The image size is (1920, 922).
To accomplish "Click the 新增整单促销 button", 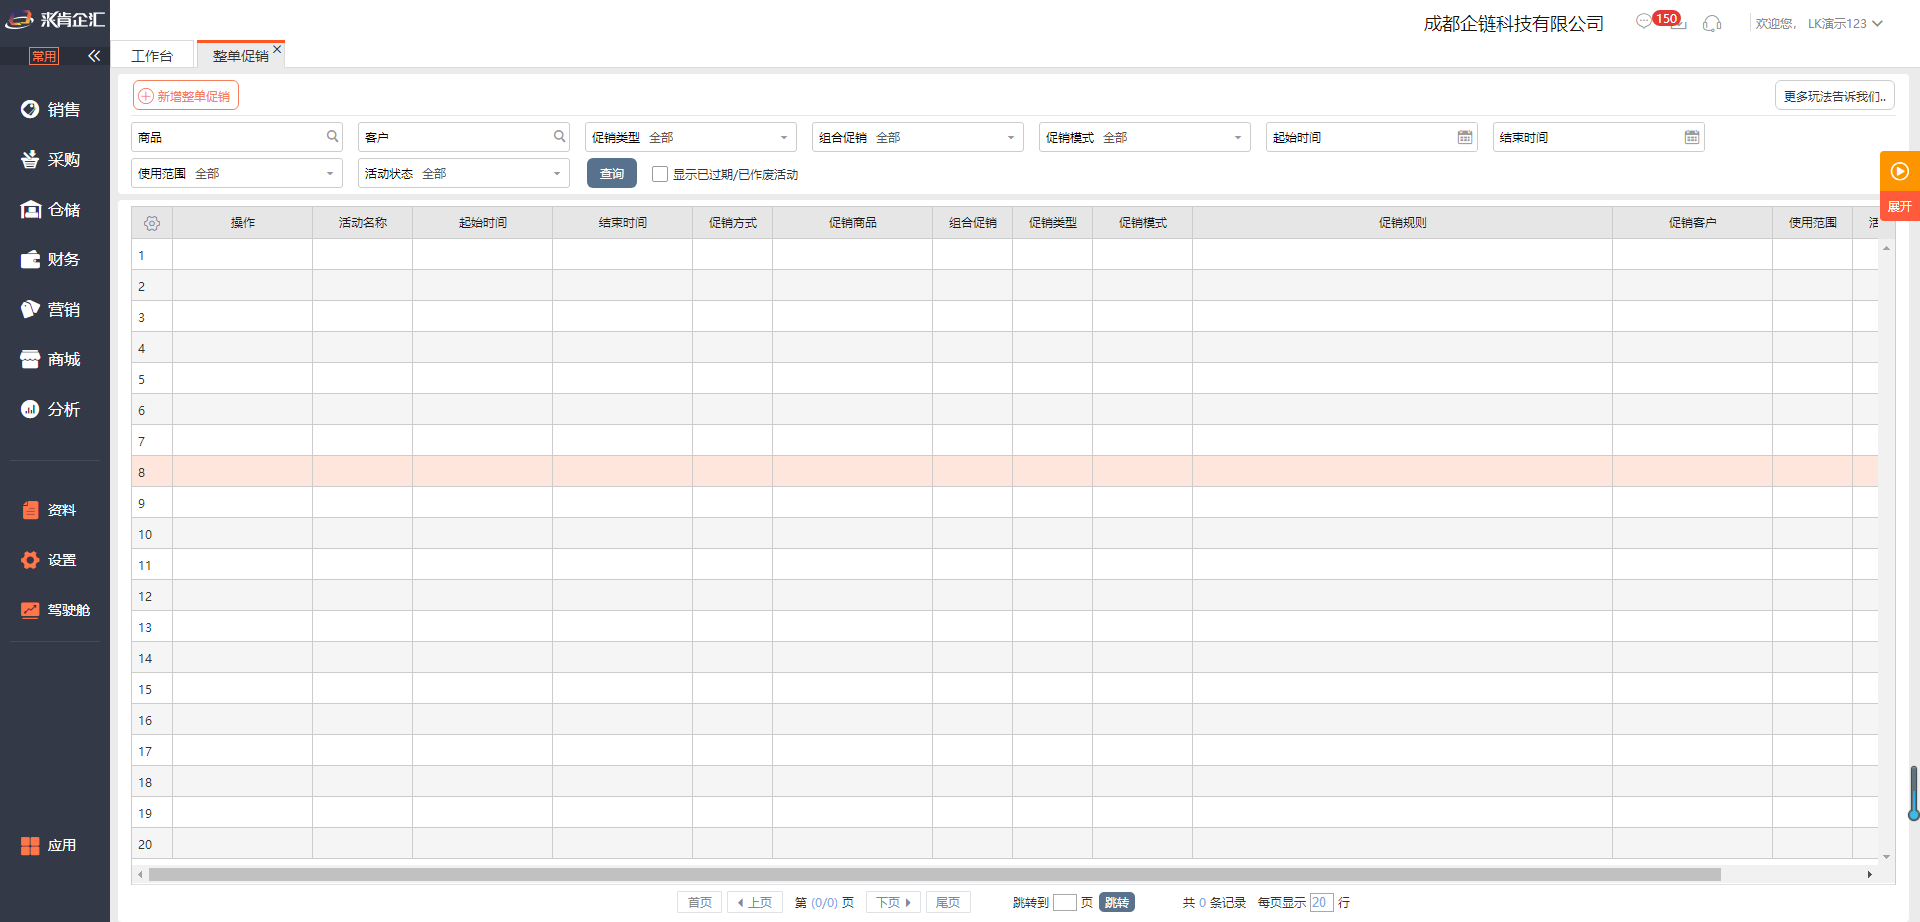I will (186, 96).
